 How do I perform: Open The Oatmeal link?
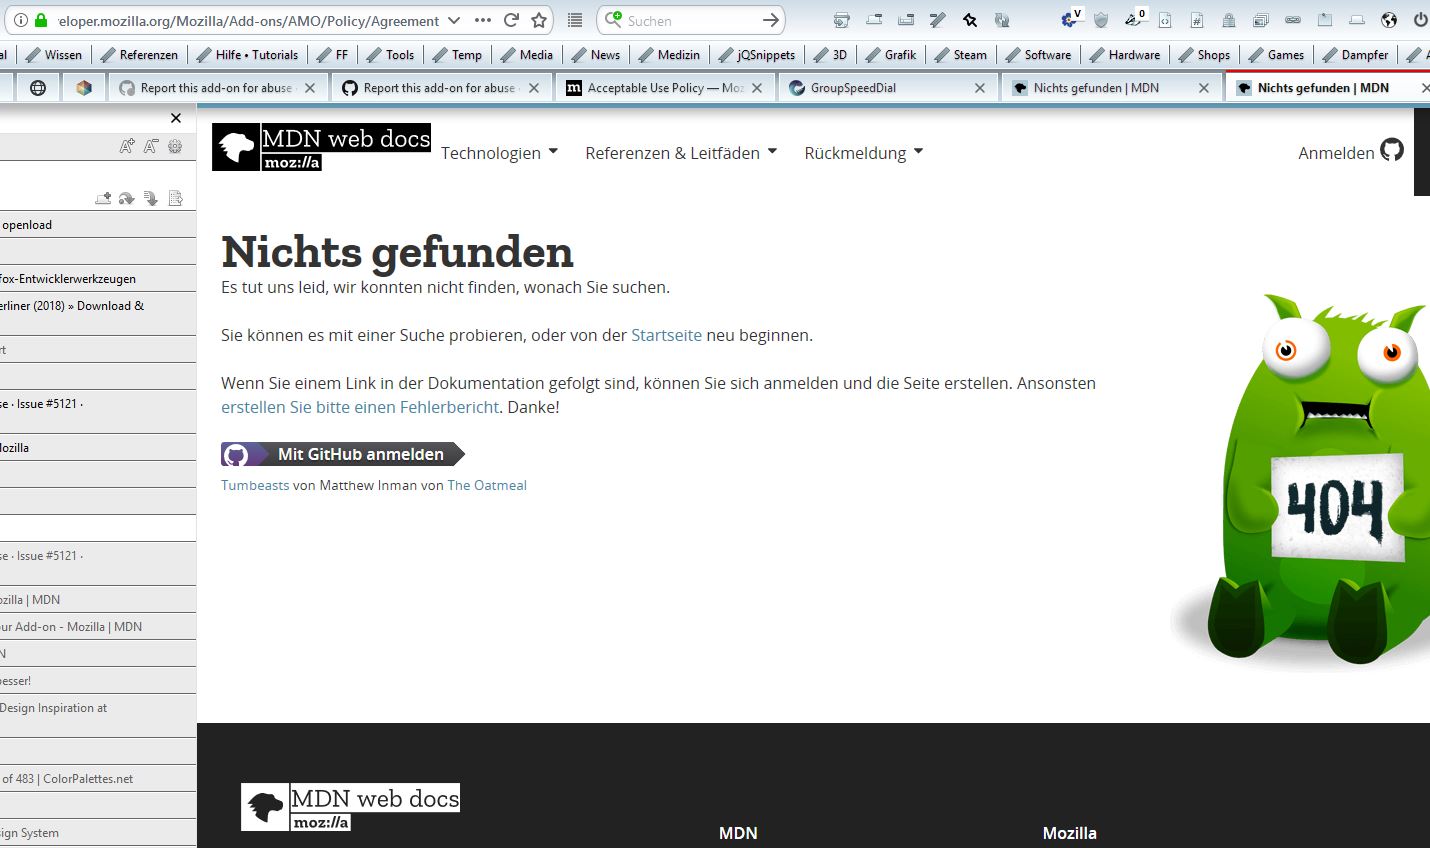(487, 485)
